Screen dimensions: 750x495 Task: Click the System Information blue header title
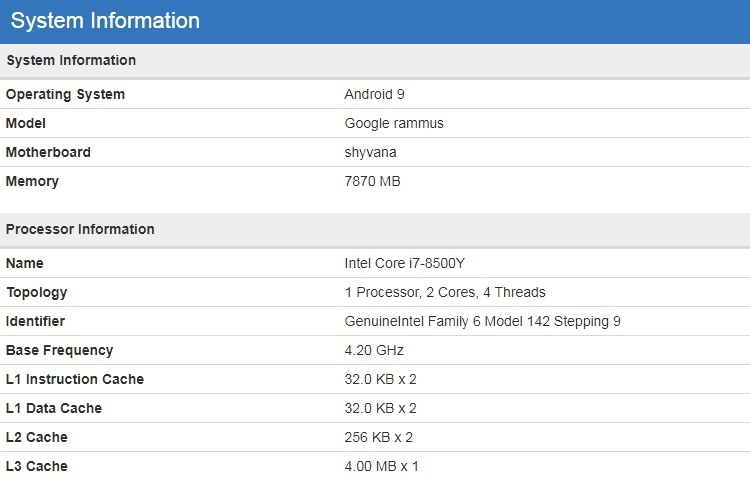pyautogui.click(x=105, y=21)
